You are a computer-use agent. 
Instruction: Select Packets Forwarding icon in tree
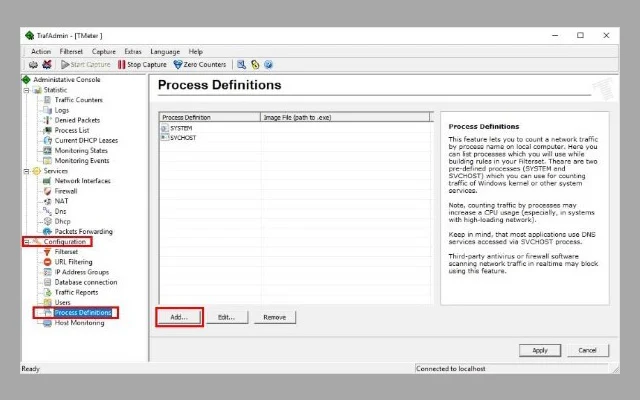coord(47,231)
